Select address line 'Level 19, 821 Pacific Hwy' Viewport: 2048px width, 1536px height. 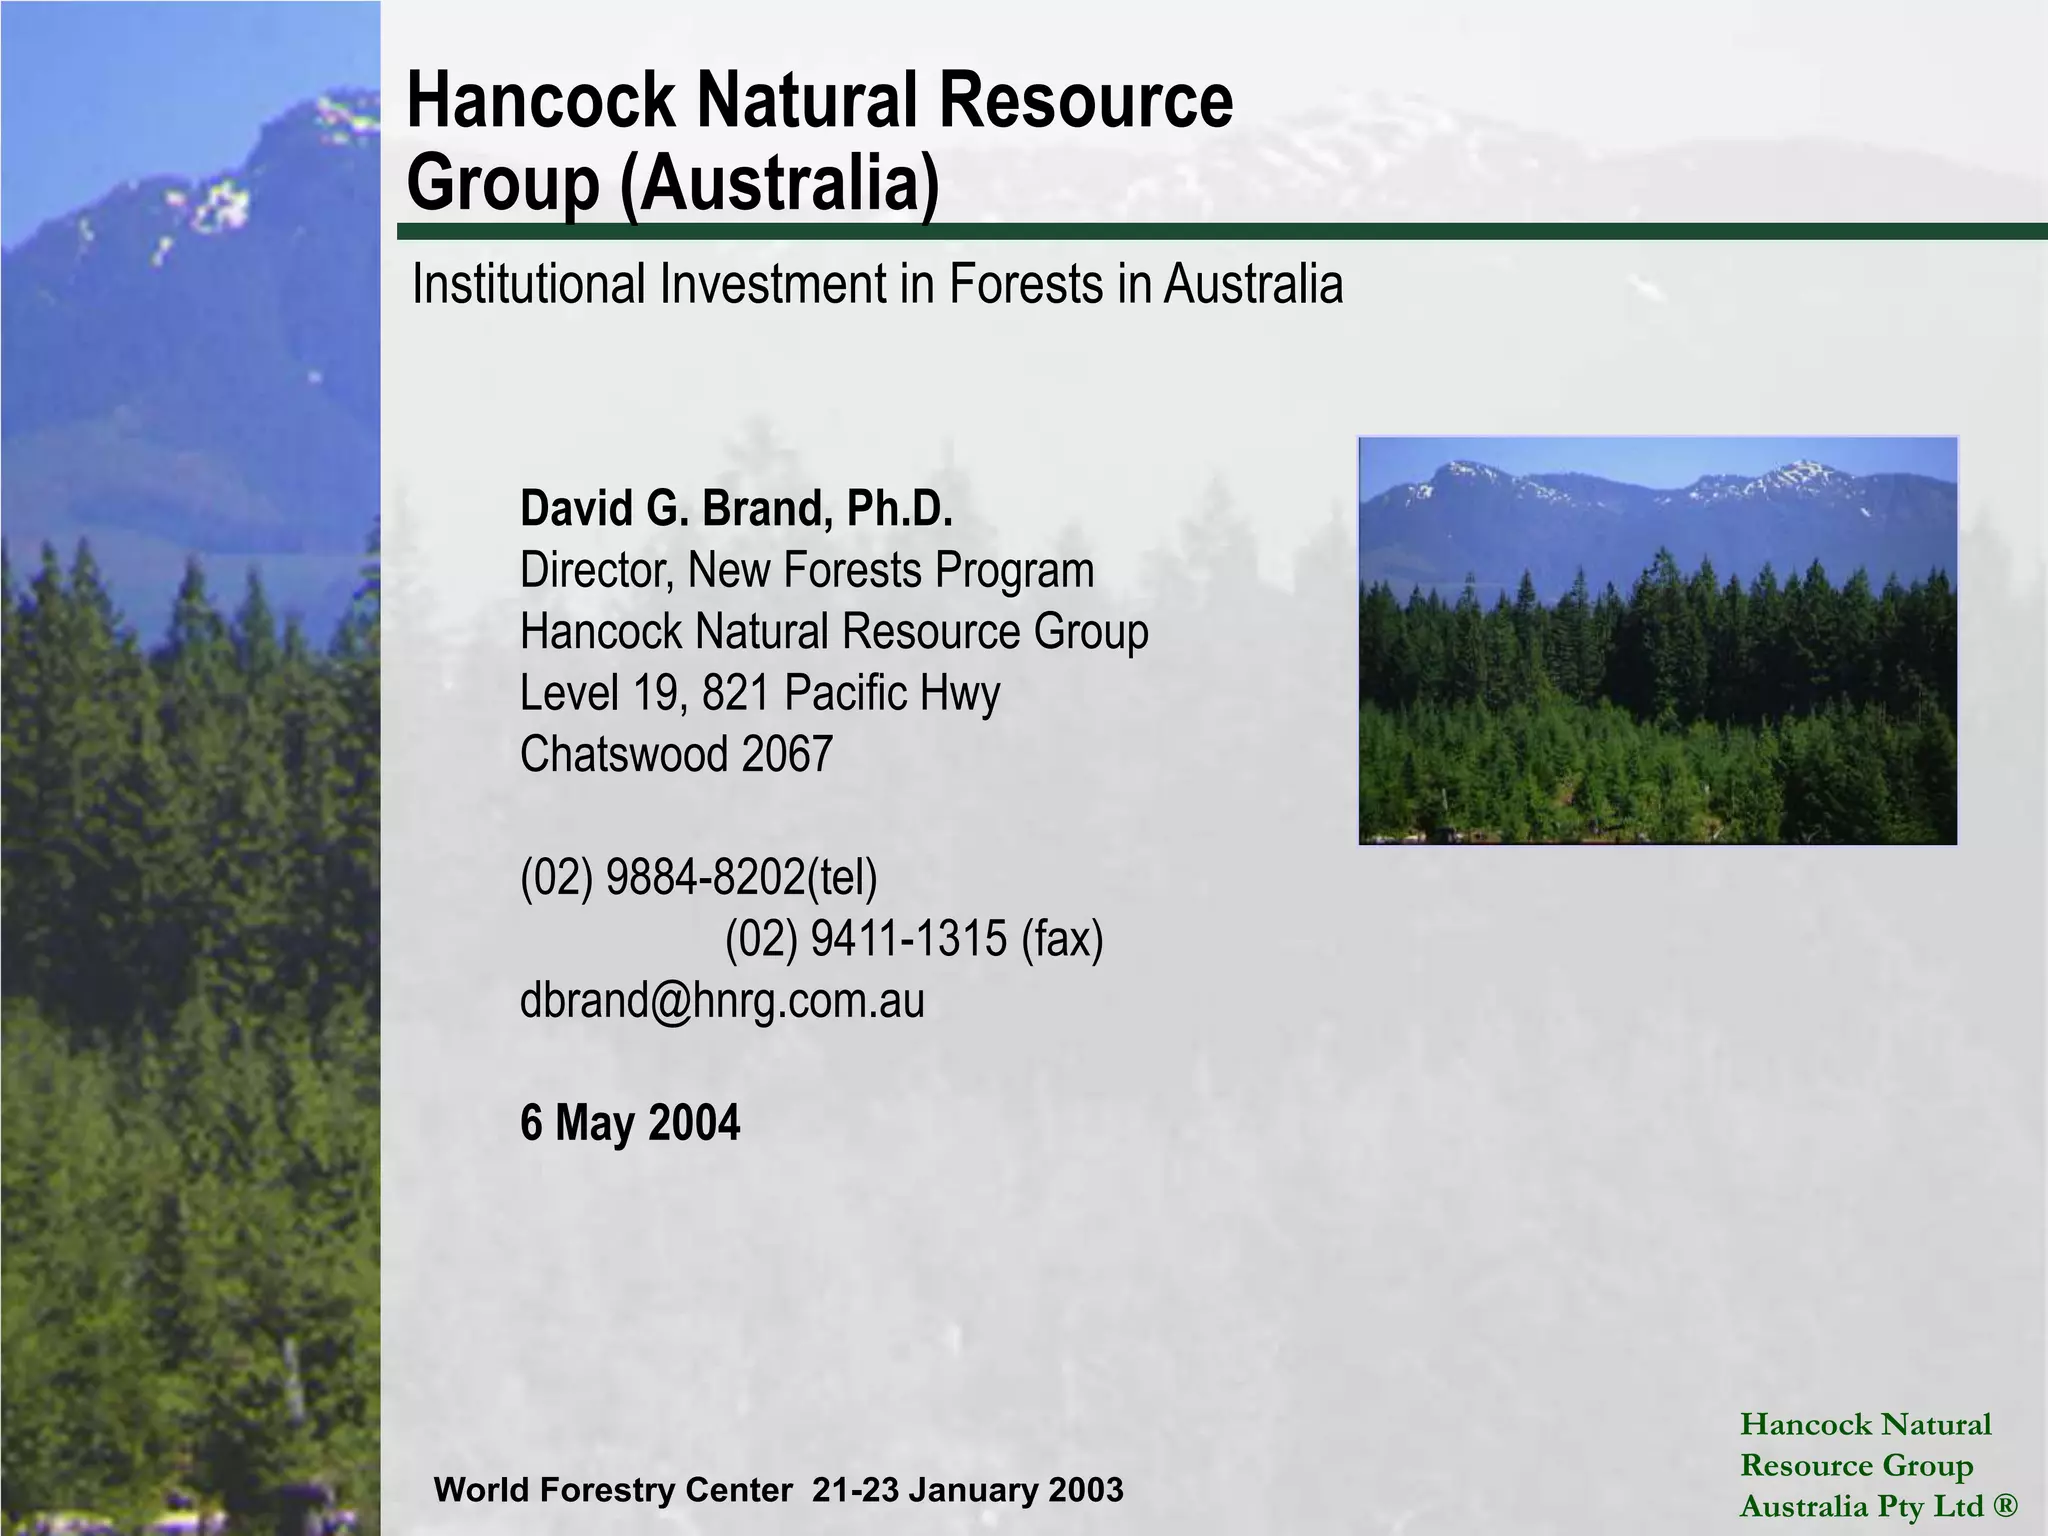pyautogui.click(x=759, y=693)
